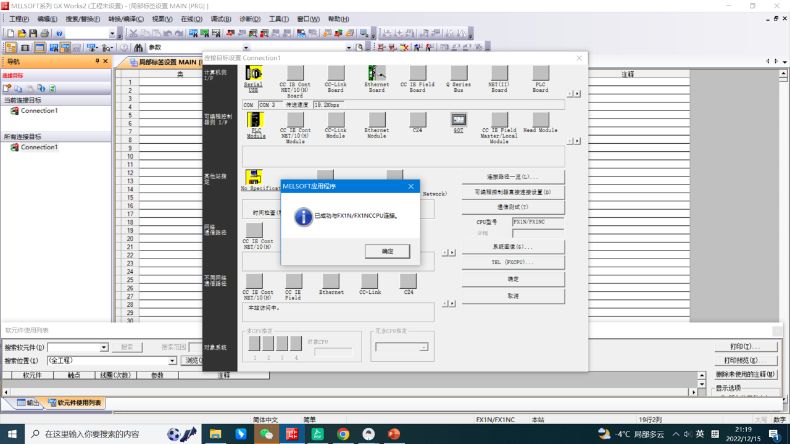Click the Print toolbar icon
Image resolution: width=790 pixels, height=444 pixels.
(45, 33)
